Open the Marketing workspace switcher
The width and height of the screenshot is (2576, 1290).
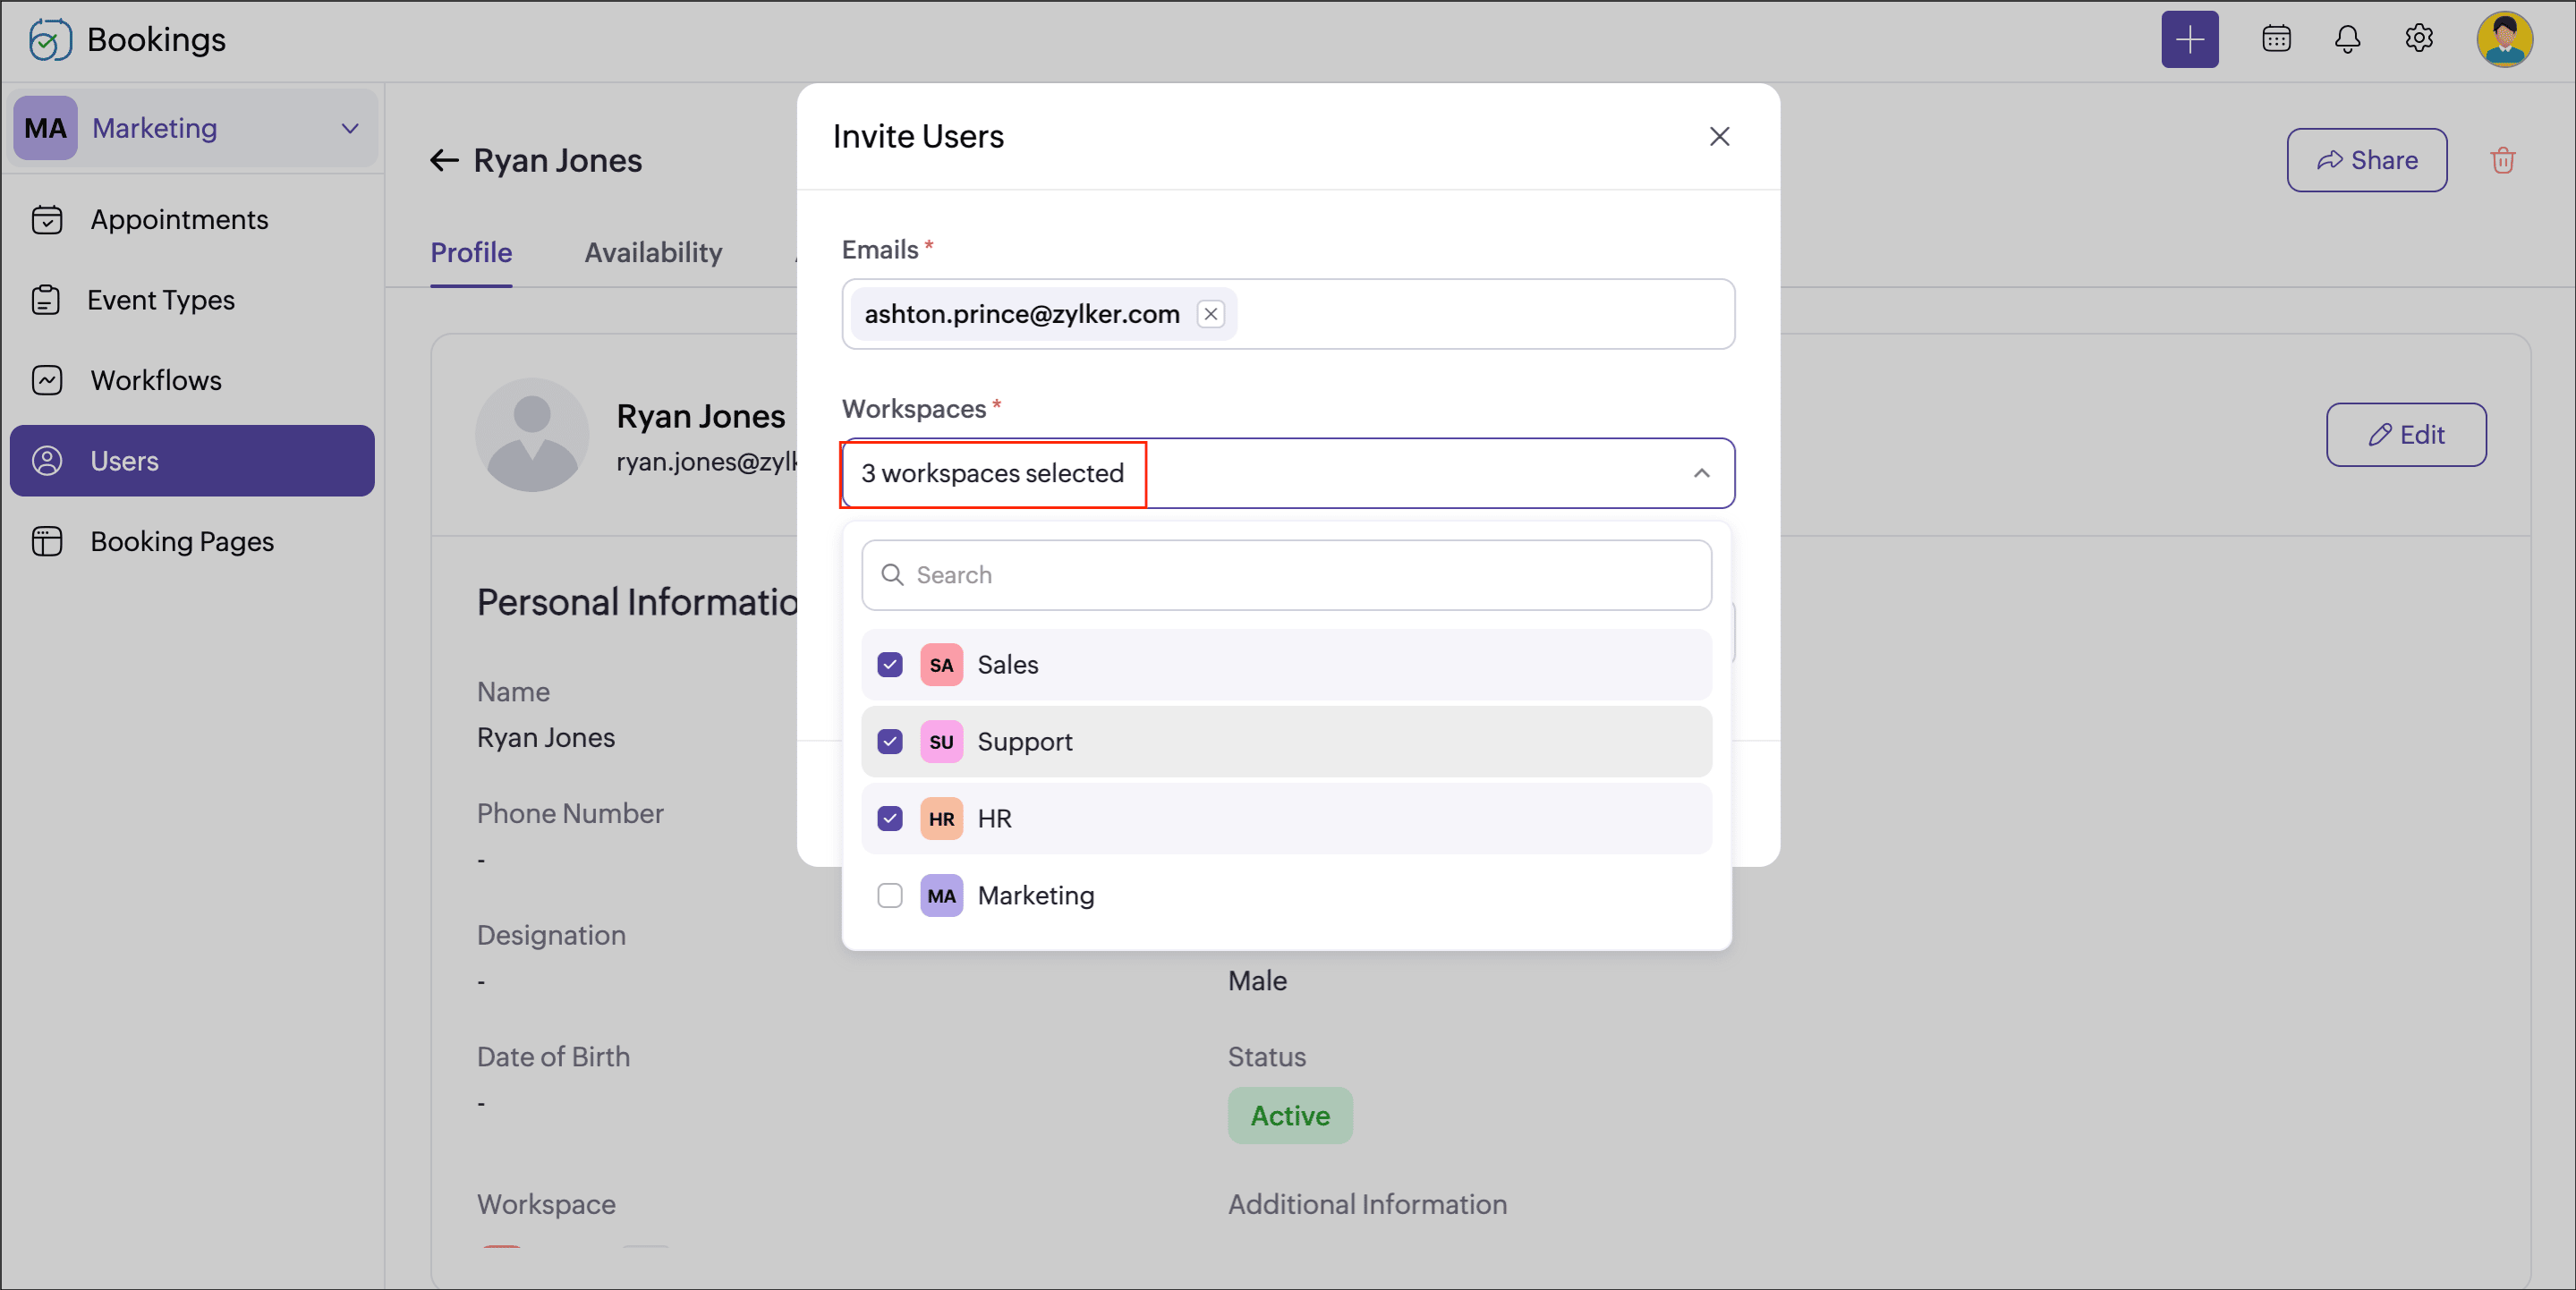(193, 128)
